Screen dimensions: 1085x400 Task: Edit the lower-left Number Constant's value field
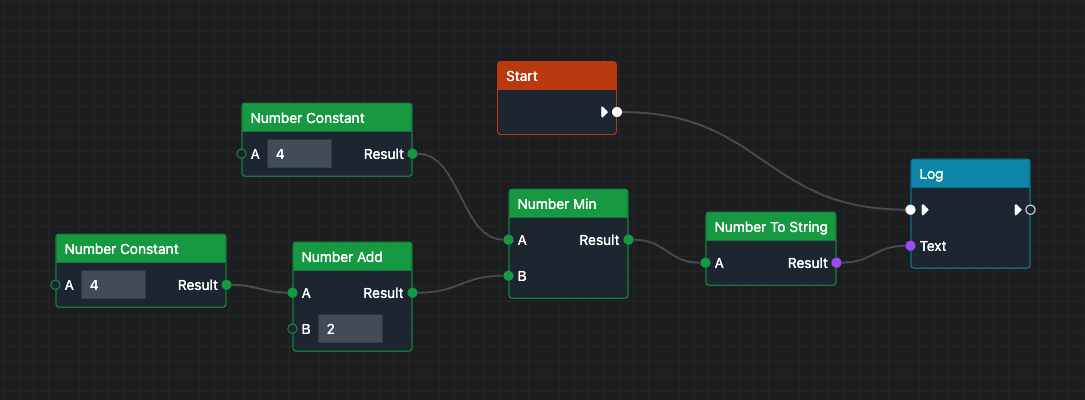click(x=113, y=284)
